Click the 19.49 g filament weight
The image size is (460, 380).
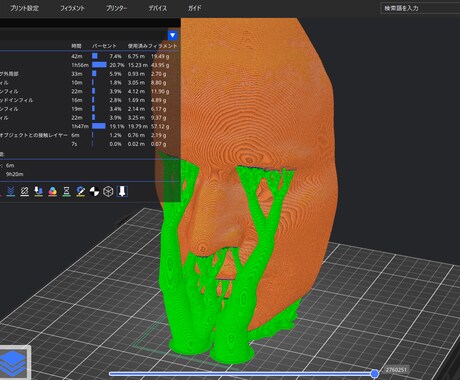coord(160,56)
